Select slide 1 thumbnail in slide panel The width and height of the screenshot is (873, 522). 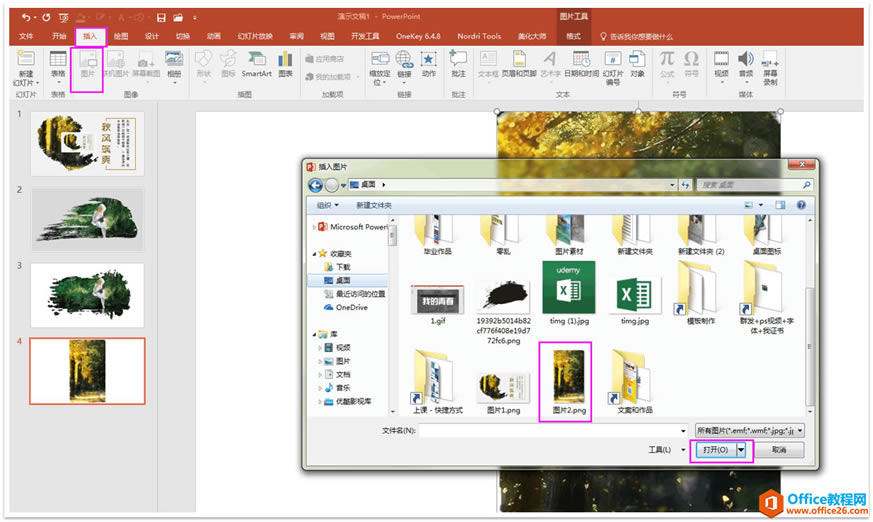pos(87,144)
